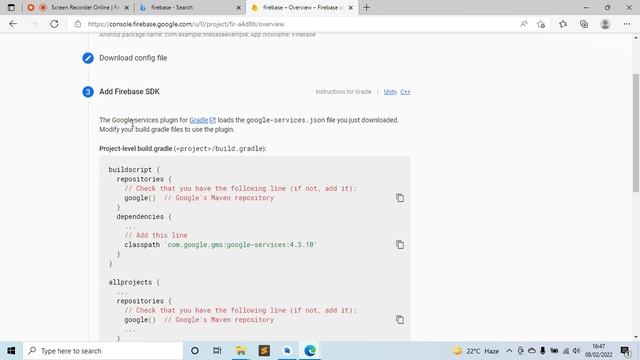This screenshot has width=640, height=360.
Task: Open the Gradle documentation link
Action: 199,120
